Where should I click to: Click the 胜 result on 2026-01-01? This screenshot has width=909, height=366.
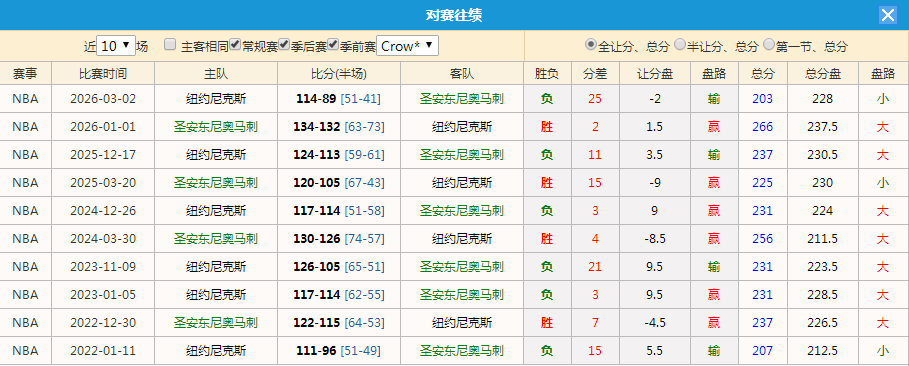pos(547,126)
